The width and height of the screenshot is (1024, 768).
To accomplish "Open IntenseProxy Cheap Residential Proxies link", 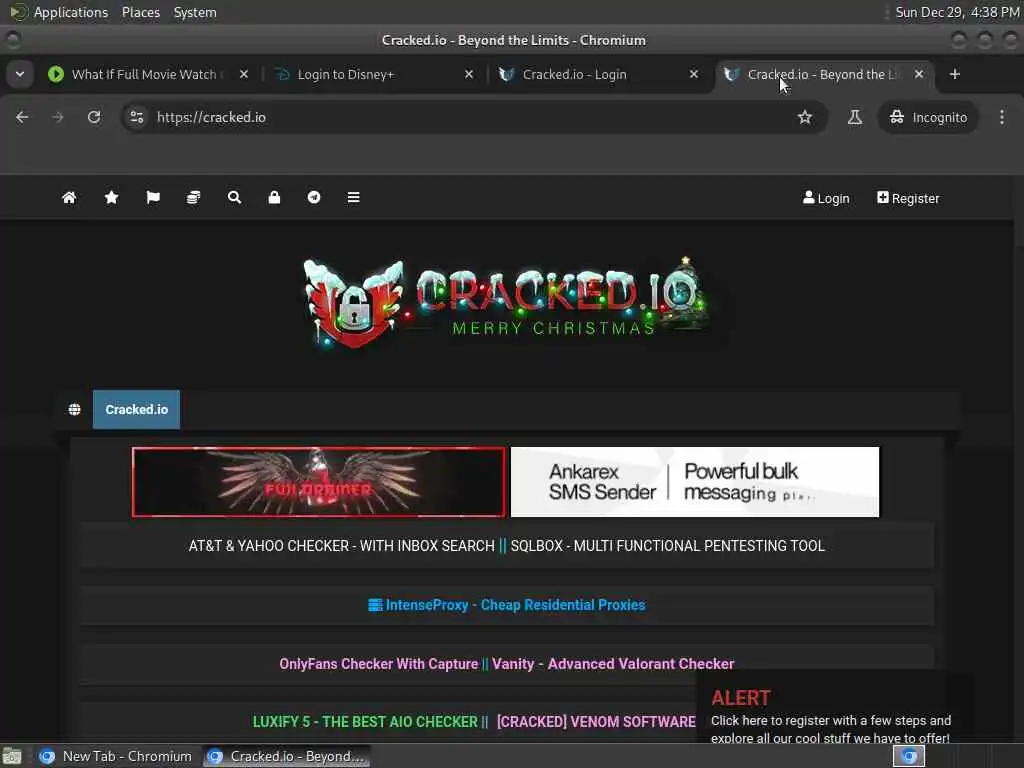I will pyautogui.click(x=507, y=605).
